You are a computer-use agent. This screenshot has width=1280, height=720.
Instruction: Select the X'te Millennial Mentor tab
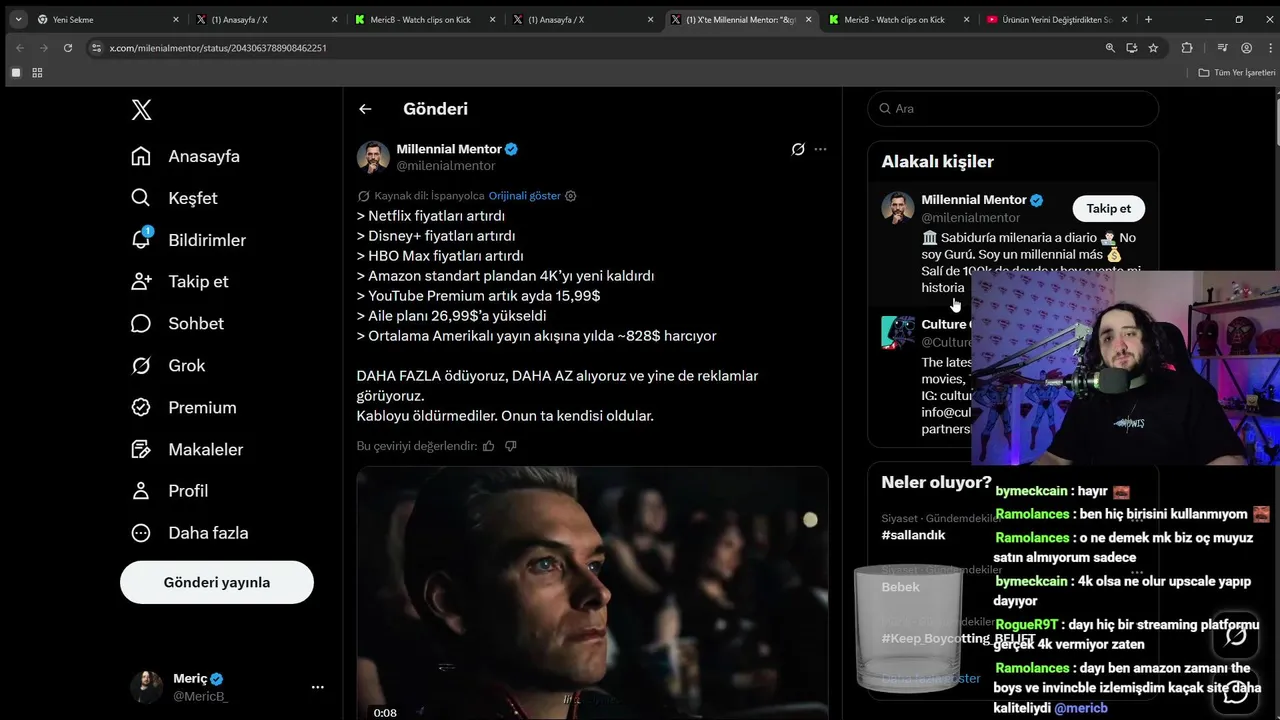click(741, 19)
